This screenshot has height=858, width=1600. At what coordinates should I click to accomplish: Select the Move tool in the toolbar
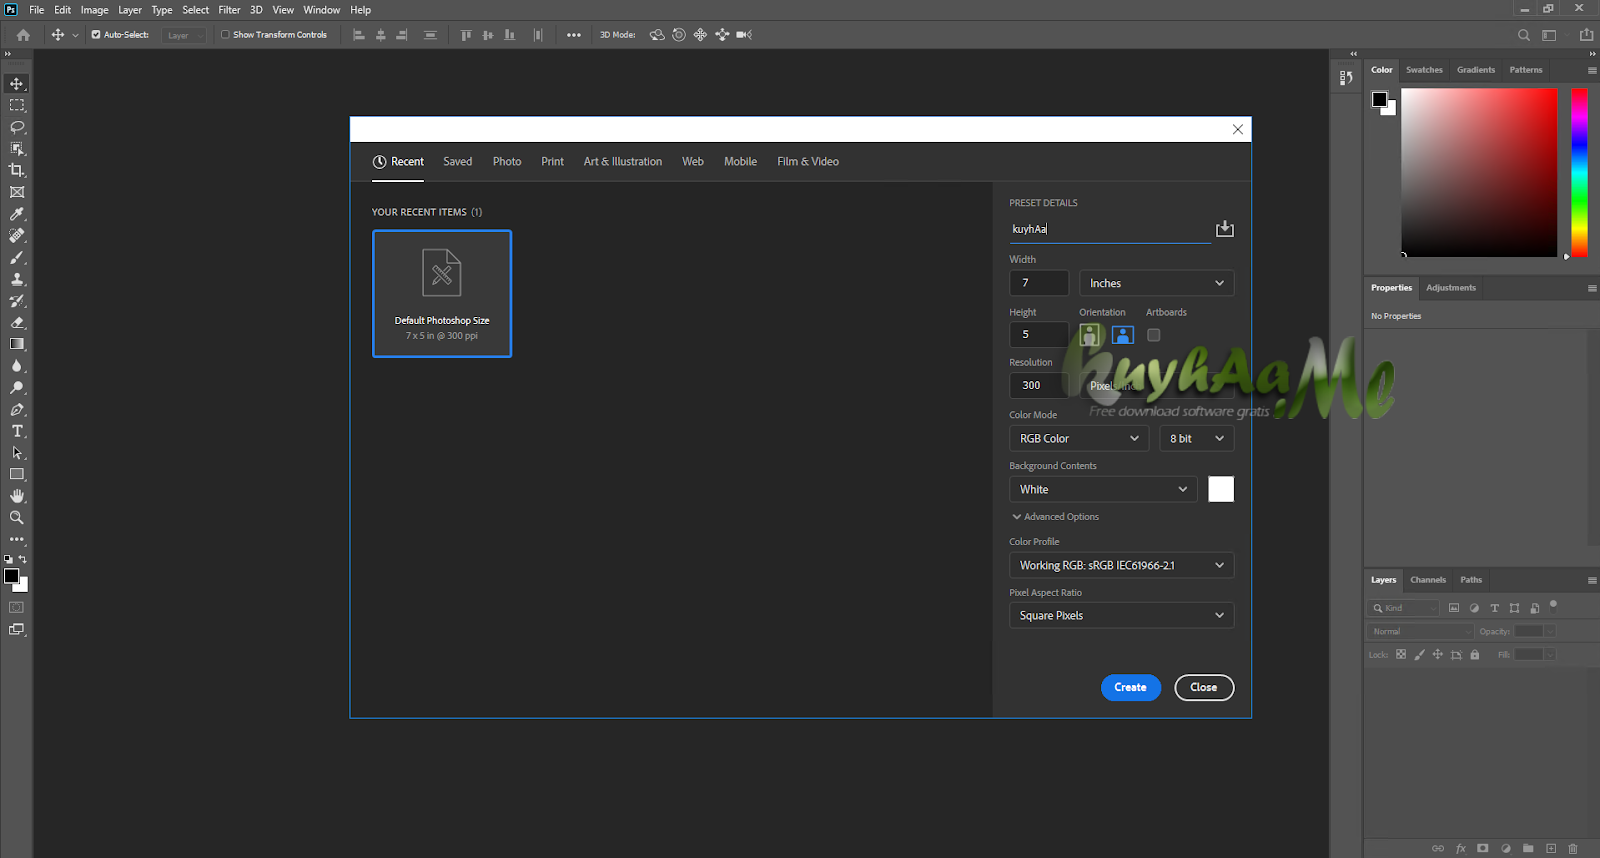[x=17, y=84]
